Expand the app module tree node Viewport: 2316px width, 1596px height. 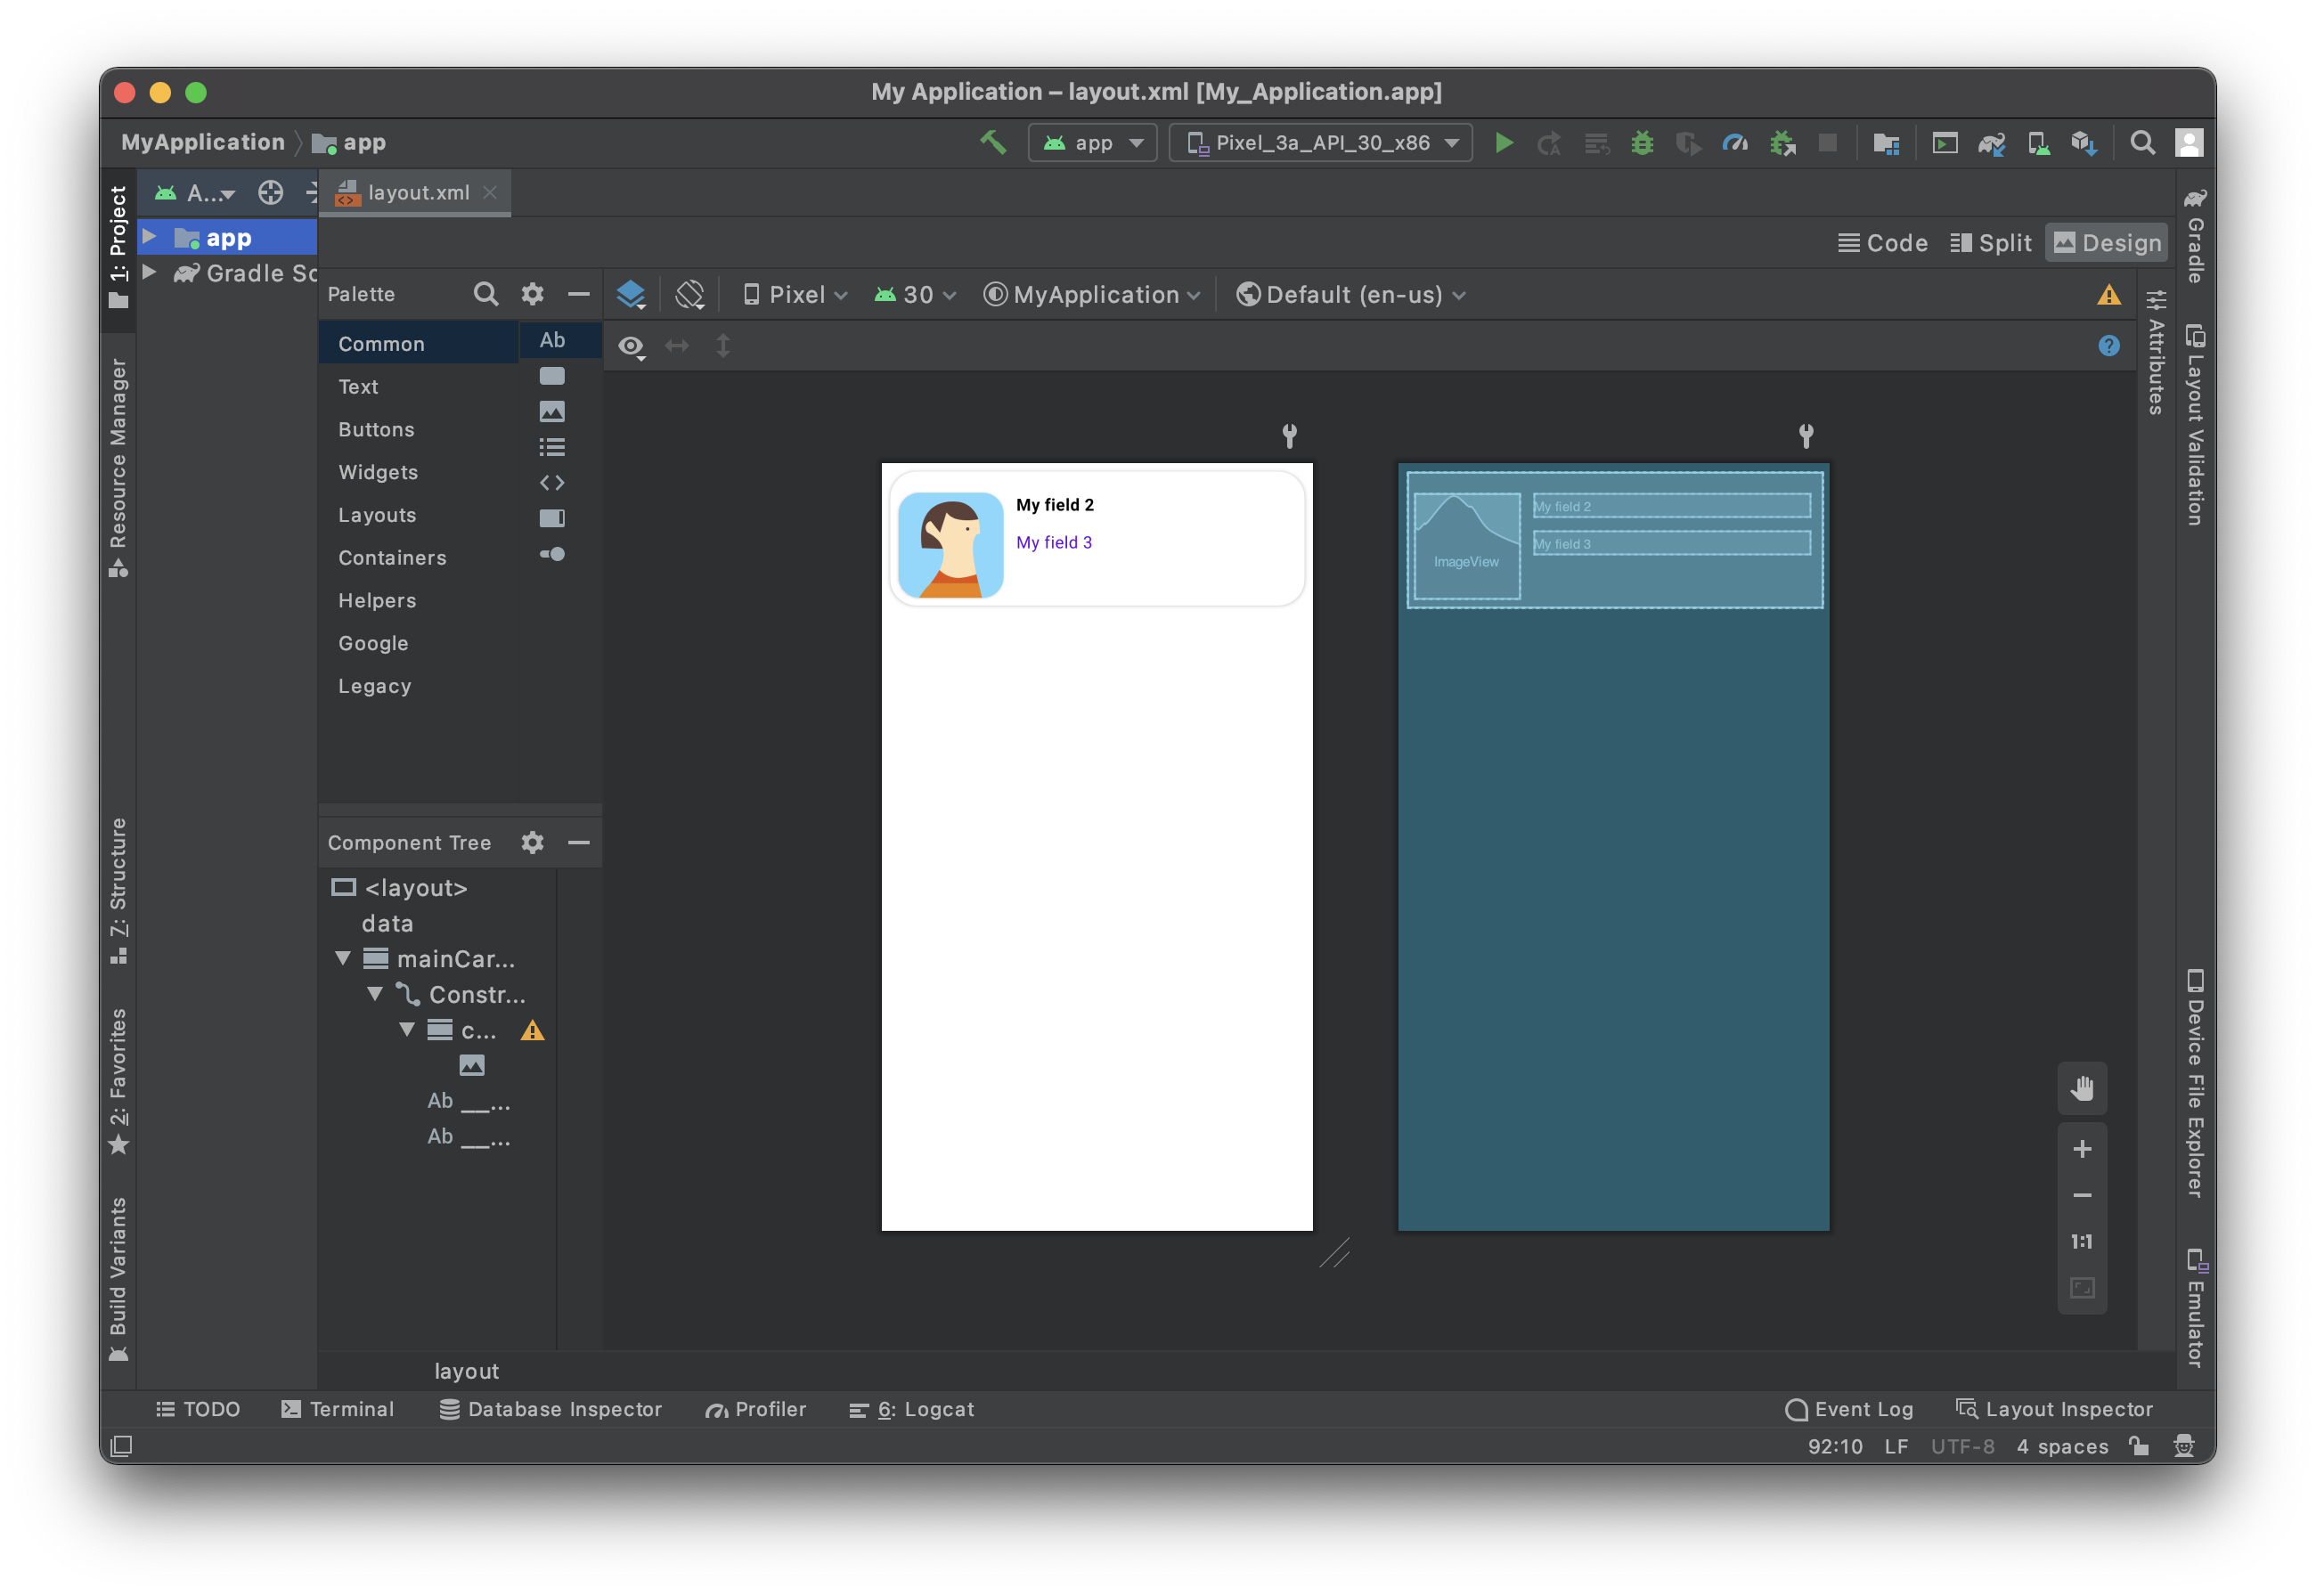(149, 237)
